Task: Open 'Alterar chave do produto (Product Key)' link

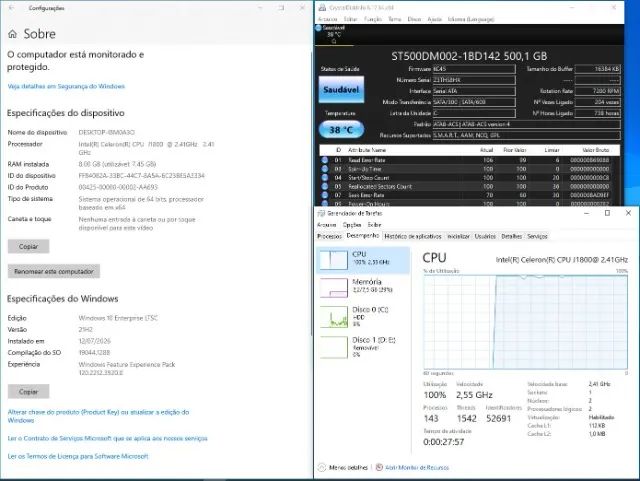Action: pos(98,416)
